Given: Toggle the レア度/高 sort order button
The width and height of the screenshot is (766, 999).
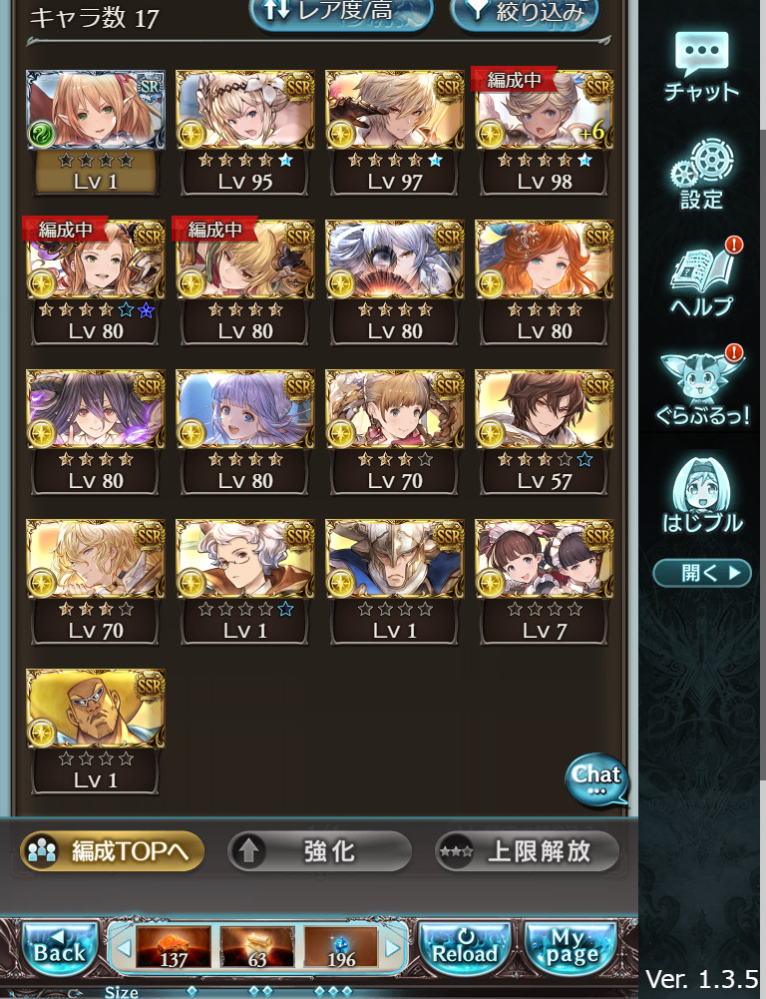Looking at the screenshot, I should tap(342, 13).
